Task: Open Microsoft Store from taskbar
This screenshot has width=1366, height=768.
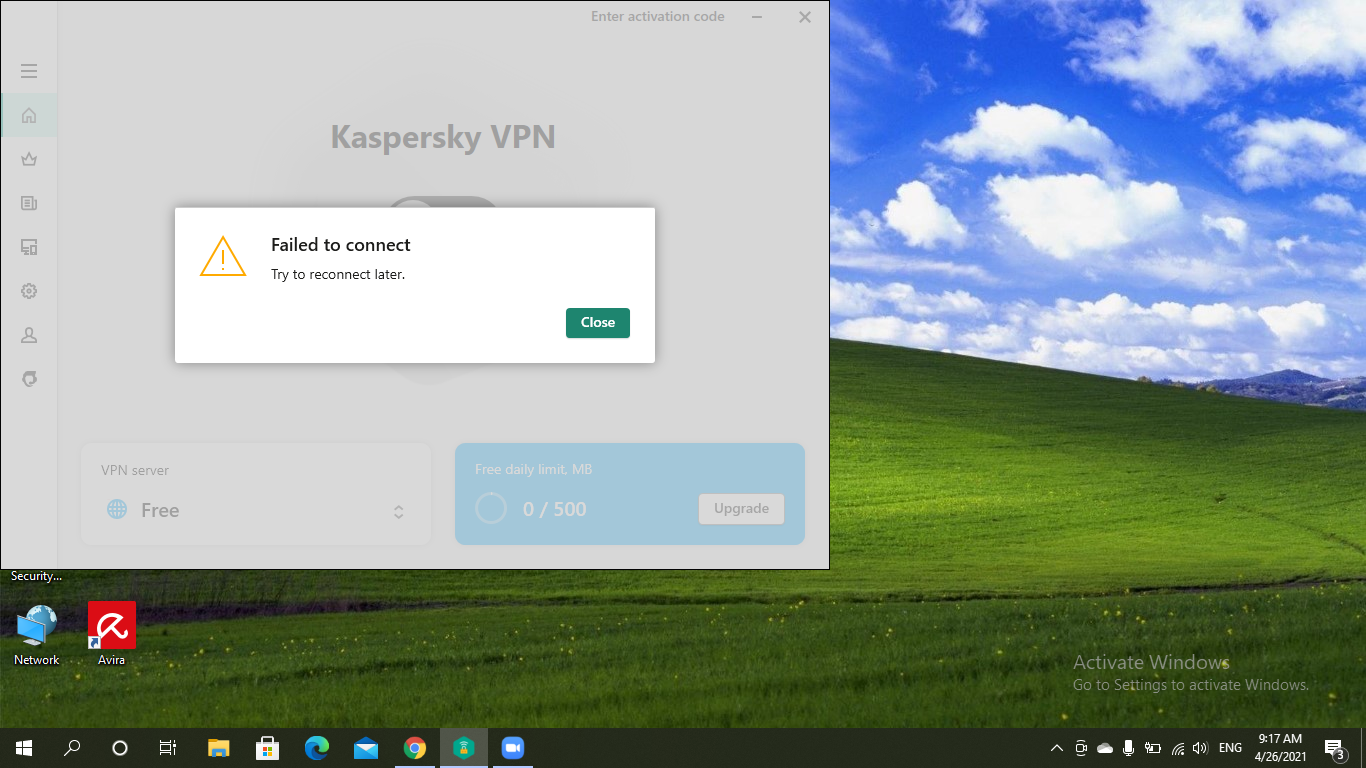Action: click(268, 748)
